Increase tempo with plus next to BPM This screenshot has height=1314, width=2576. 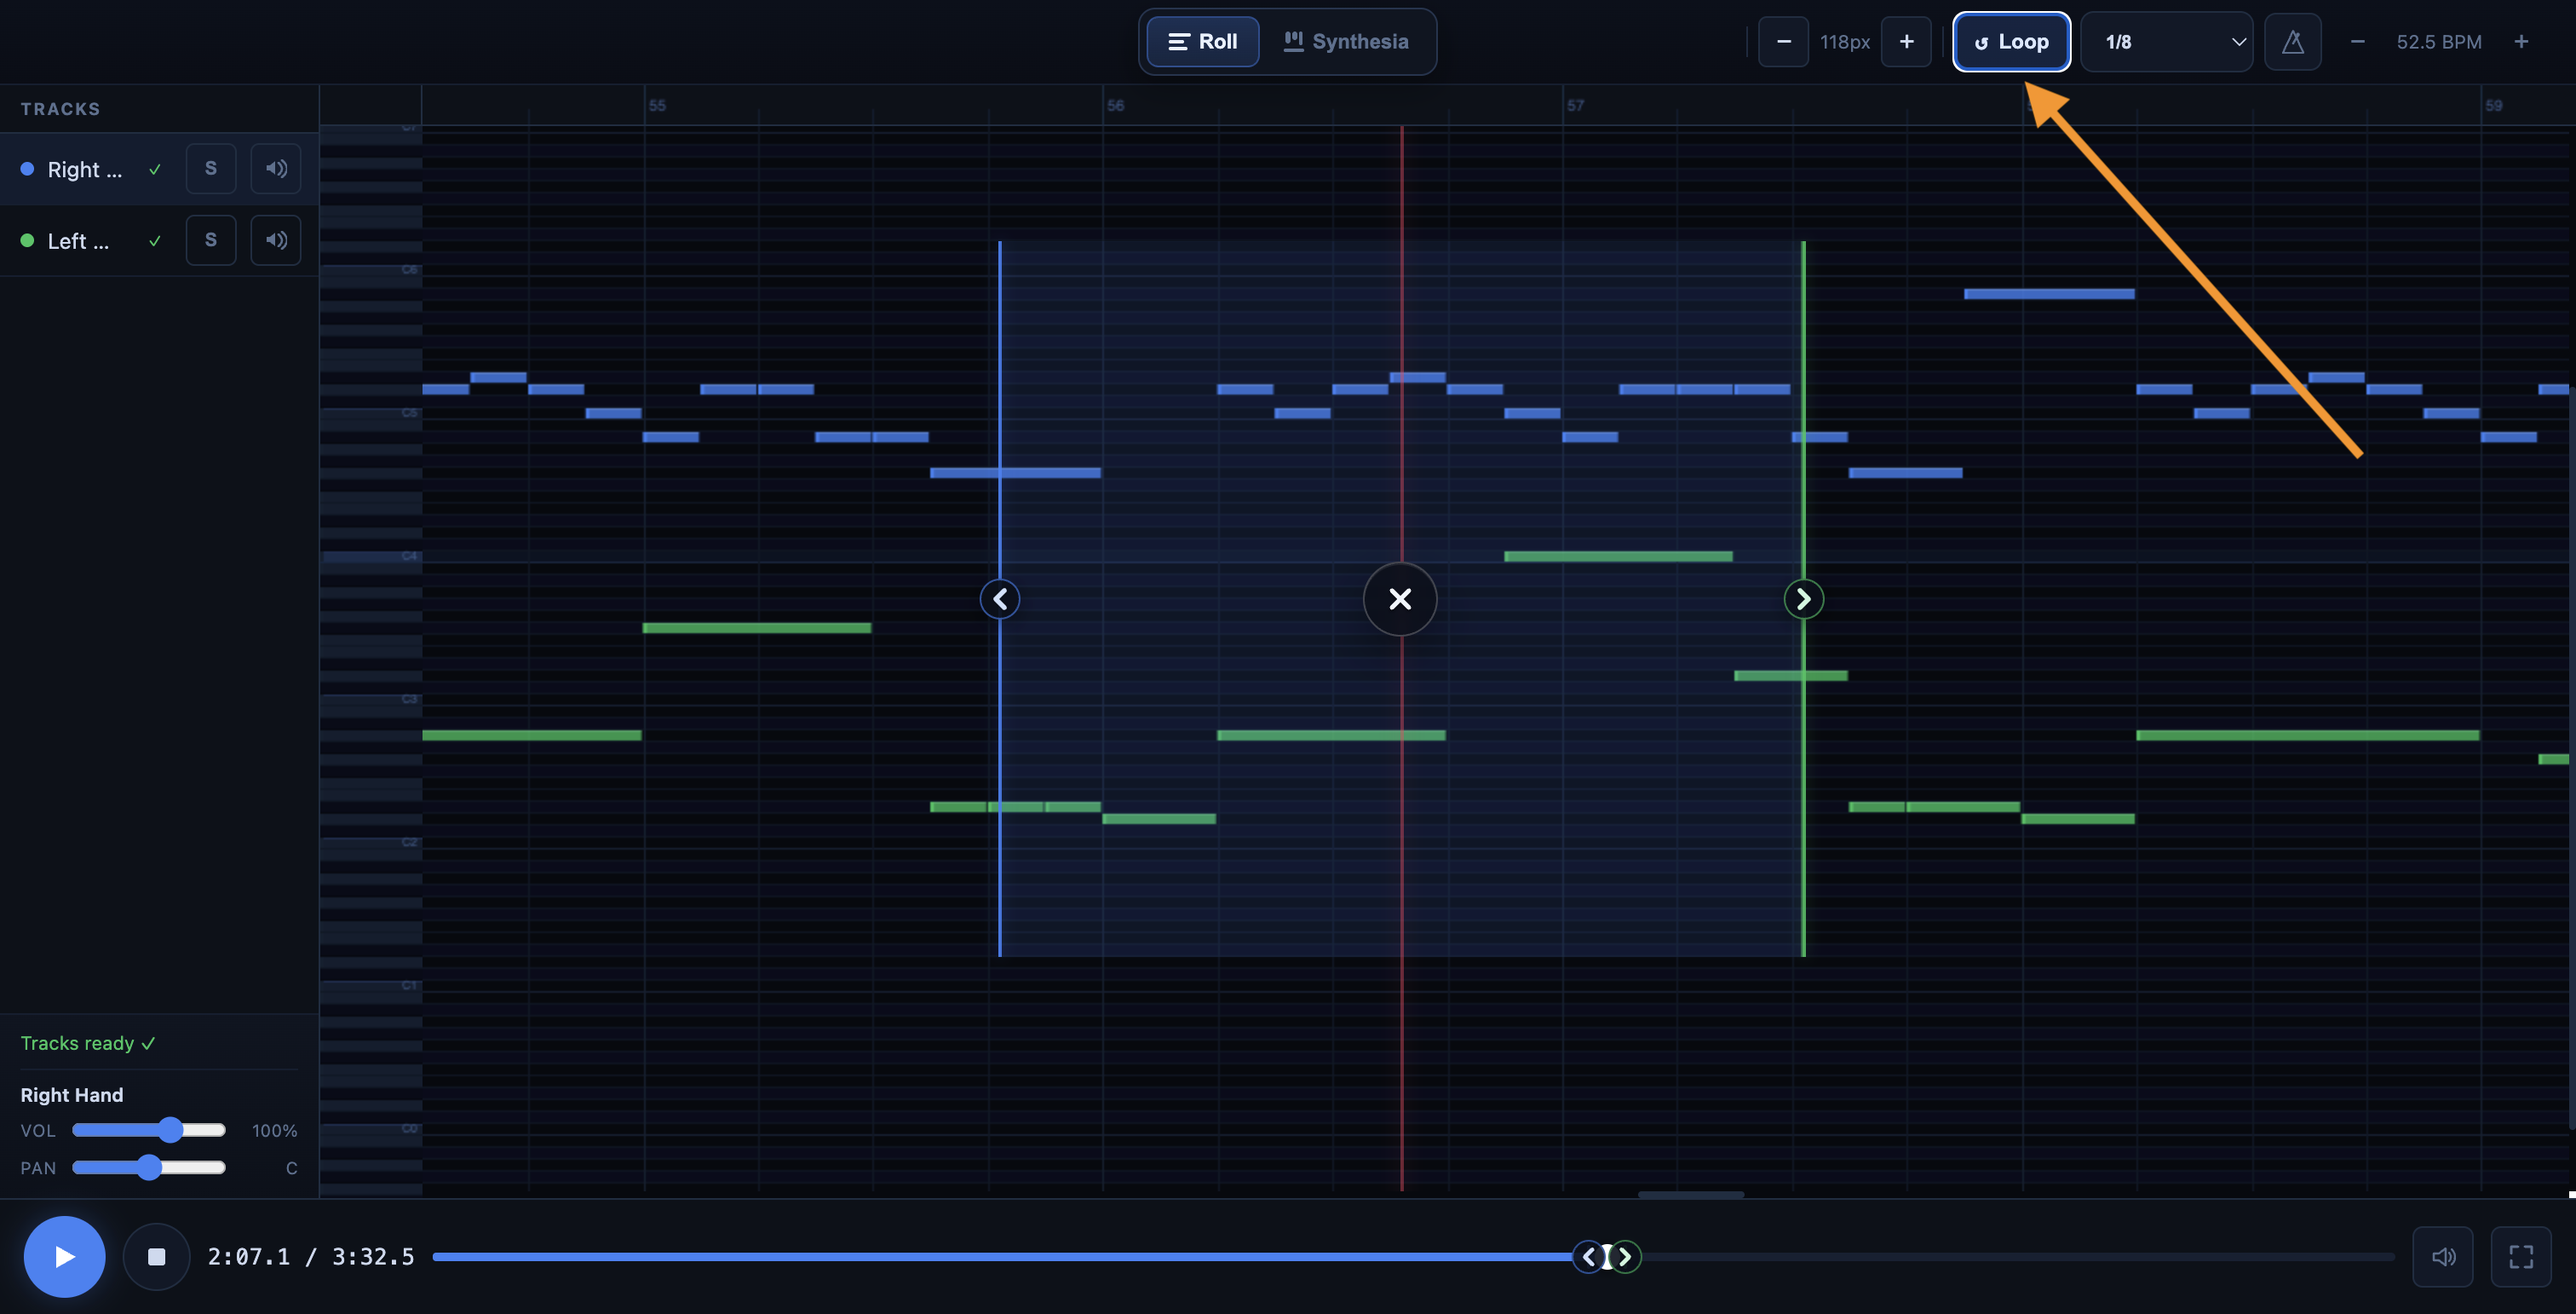point(2521,42)
